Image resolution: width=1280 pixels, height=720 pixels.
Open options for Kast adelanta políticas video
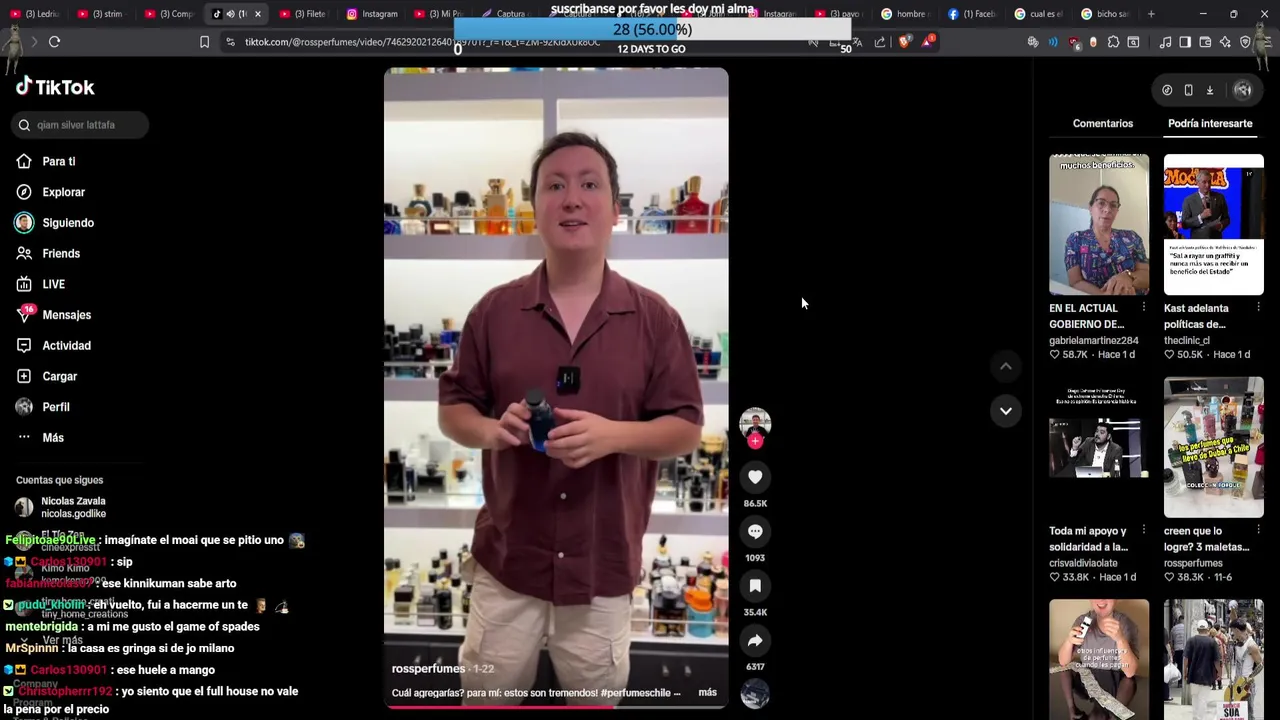[1258, 307]
